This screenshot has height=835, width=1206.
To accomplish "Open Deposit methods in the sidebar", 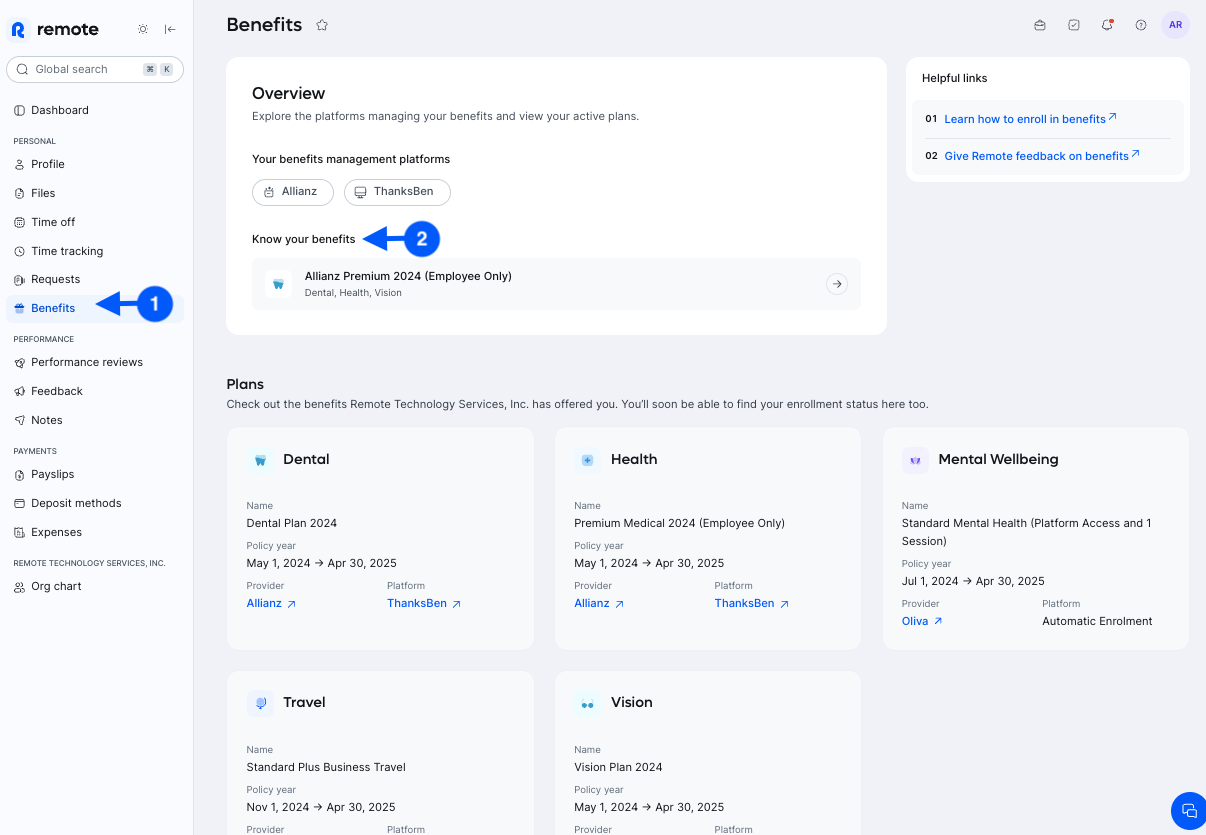I will point(95,503).
